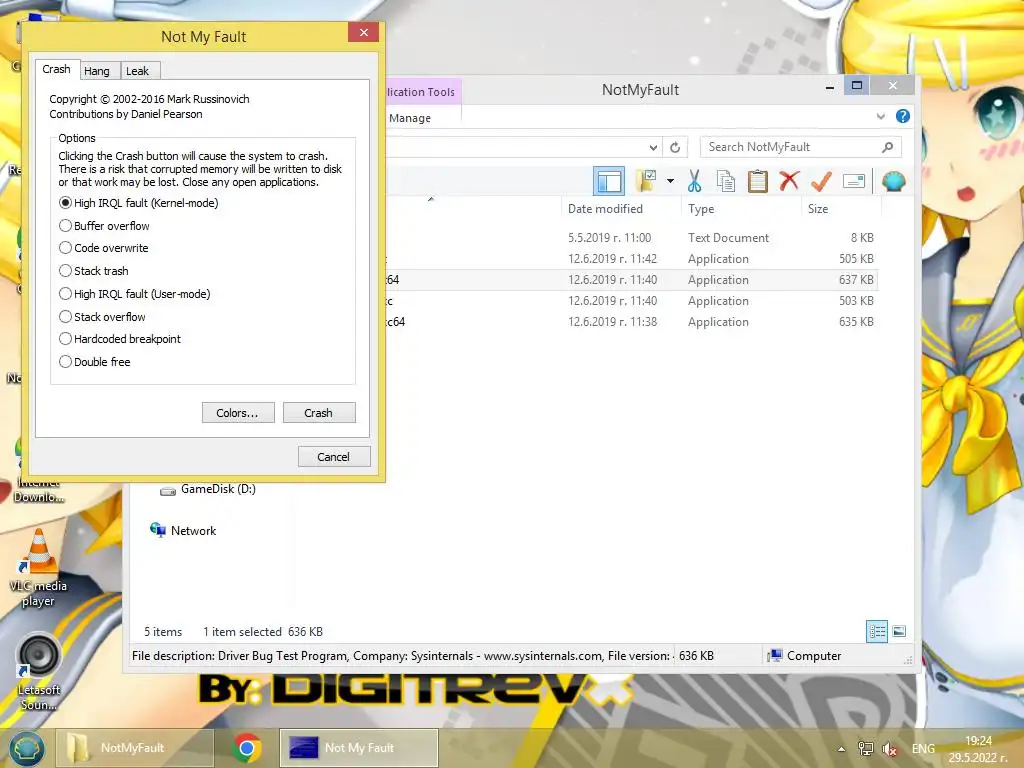Click the muted volume tray icon
Viewport: 1024px width, 768px height.
click(x=889, y=749)
